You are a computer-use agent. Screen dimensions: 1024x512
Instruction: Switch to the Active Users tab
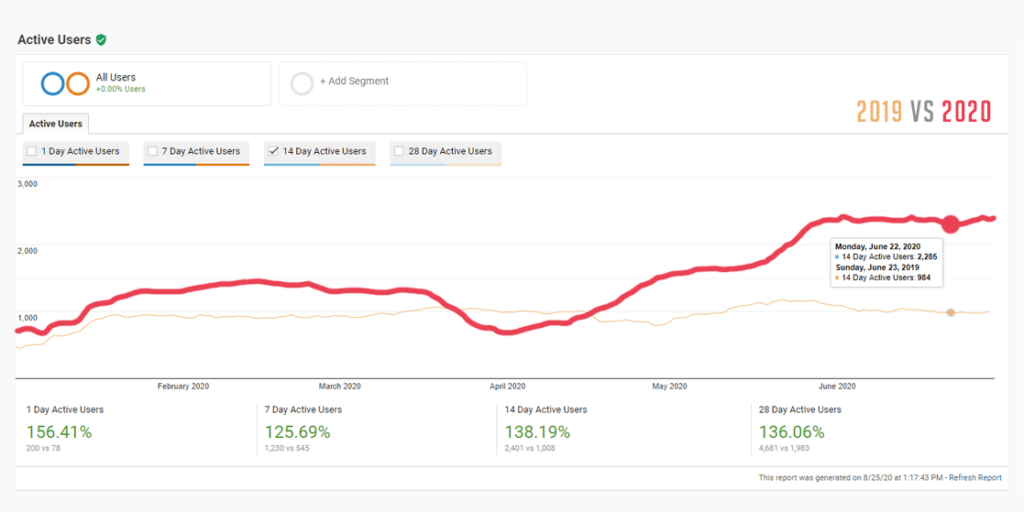[x=56, y=124]
